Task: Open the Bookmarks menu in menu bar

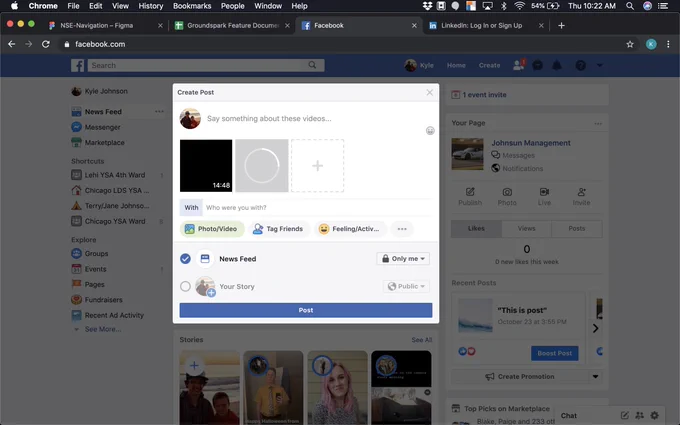Action: click(192, 6)
